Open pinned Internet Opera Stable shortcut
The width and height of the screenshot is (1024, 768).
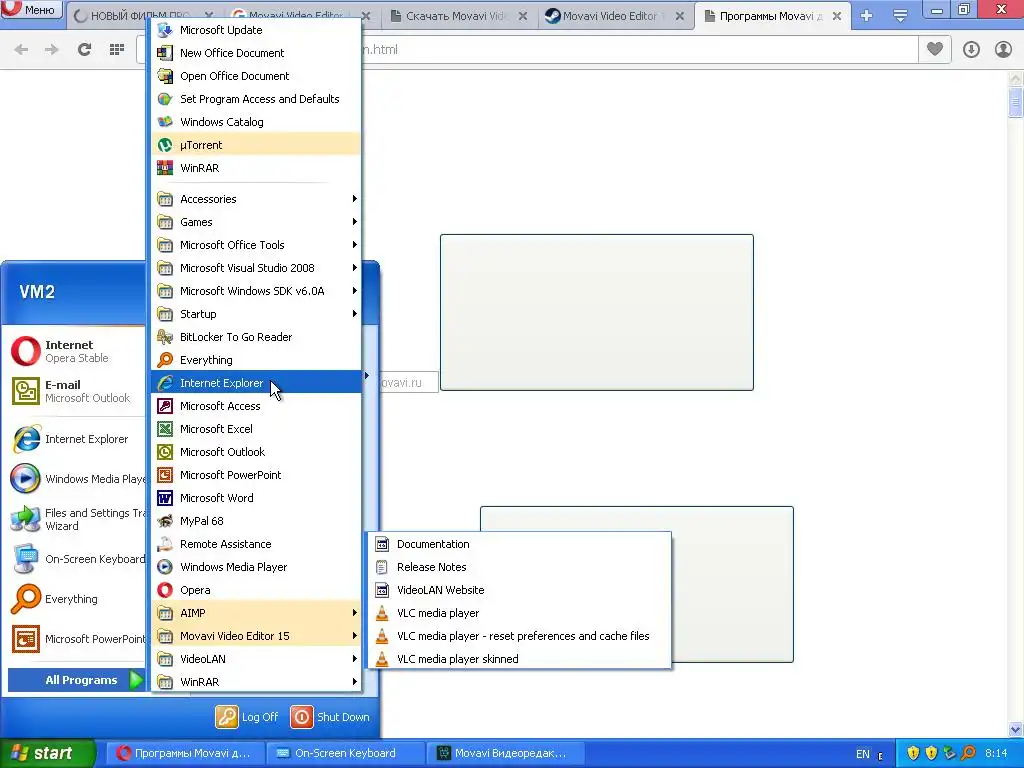click(x=76, y=351)
